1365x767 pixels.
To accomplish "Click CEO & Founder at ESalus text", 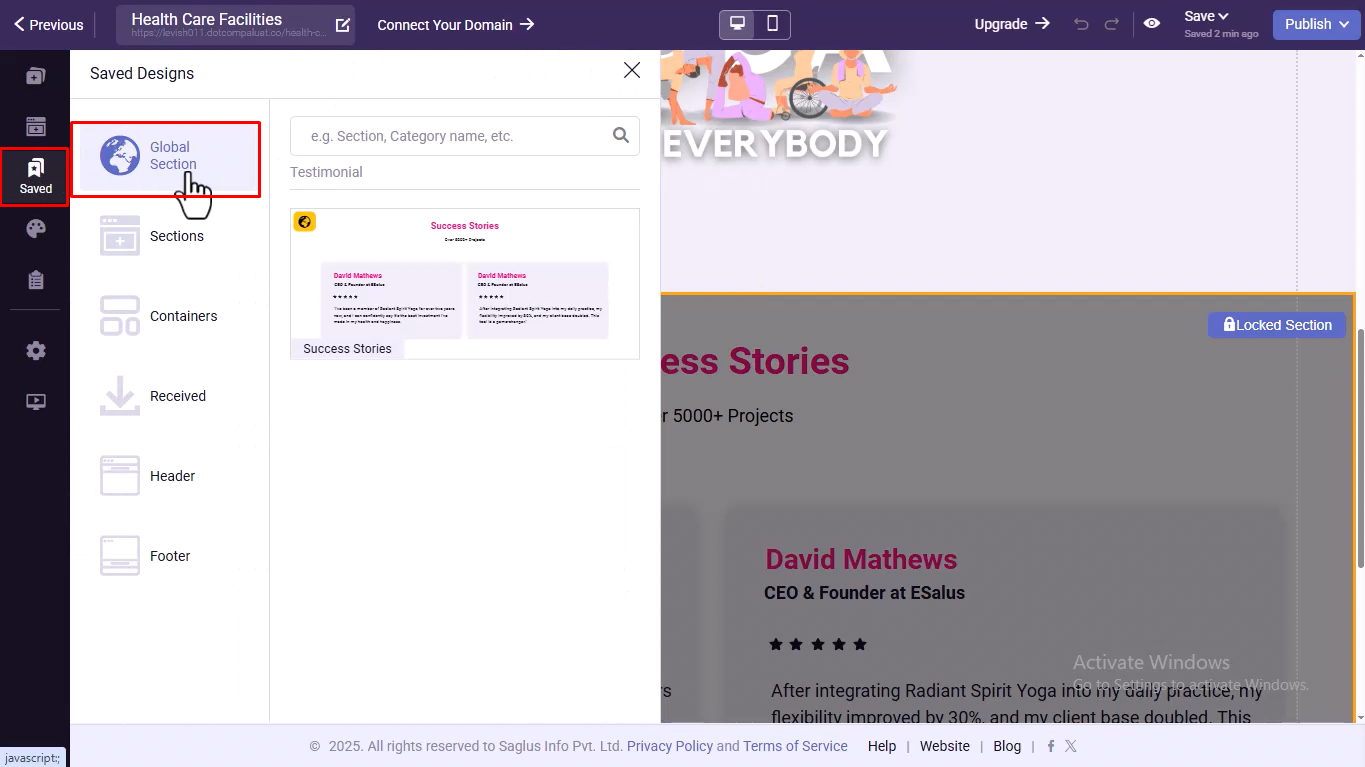I will 864,593.
